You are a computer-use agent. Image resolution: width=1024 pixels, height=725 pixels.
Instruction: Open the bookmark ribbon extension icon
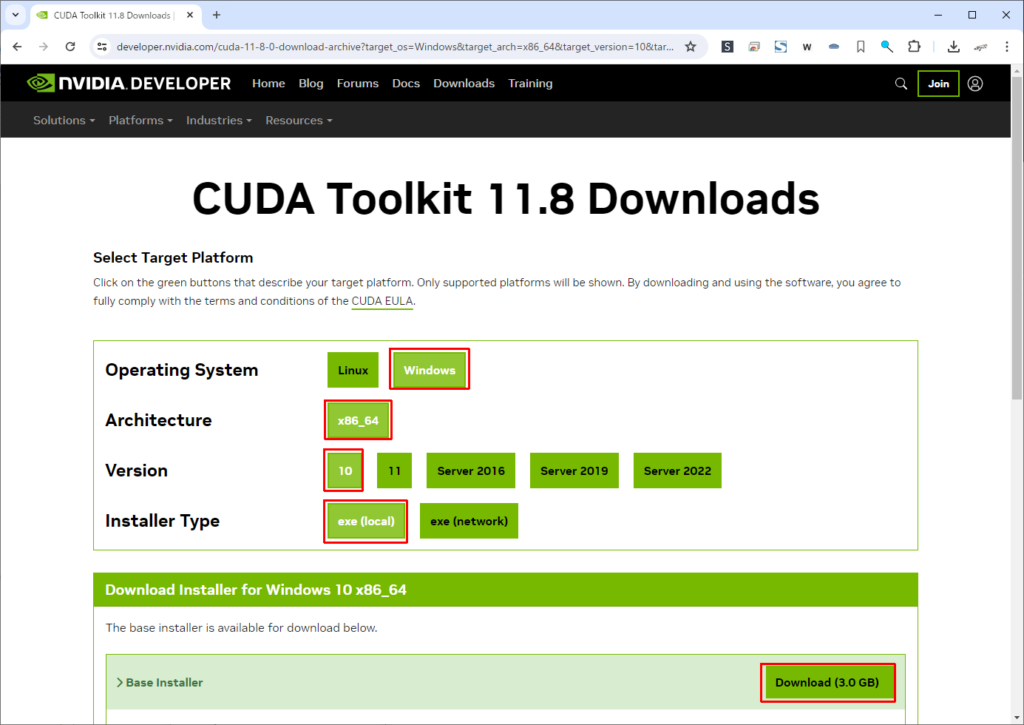point(861,46)
